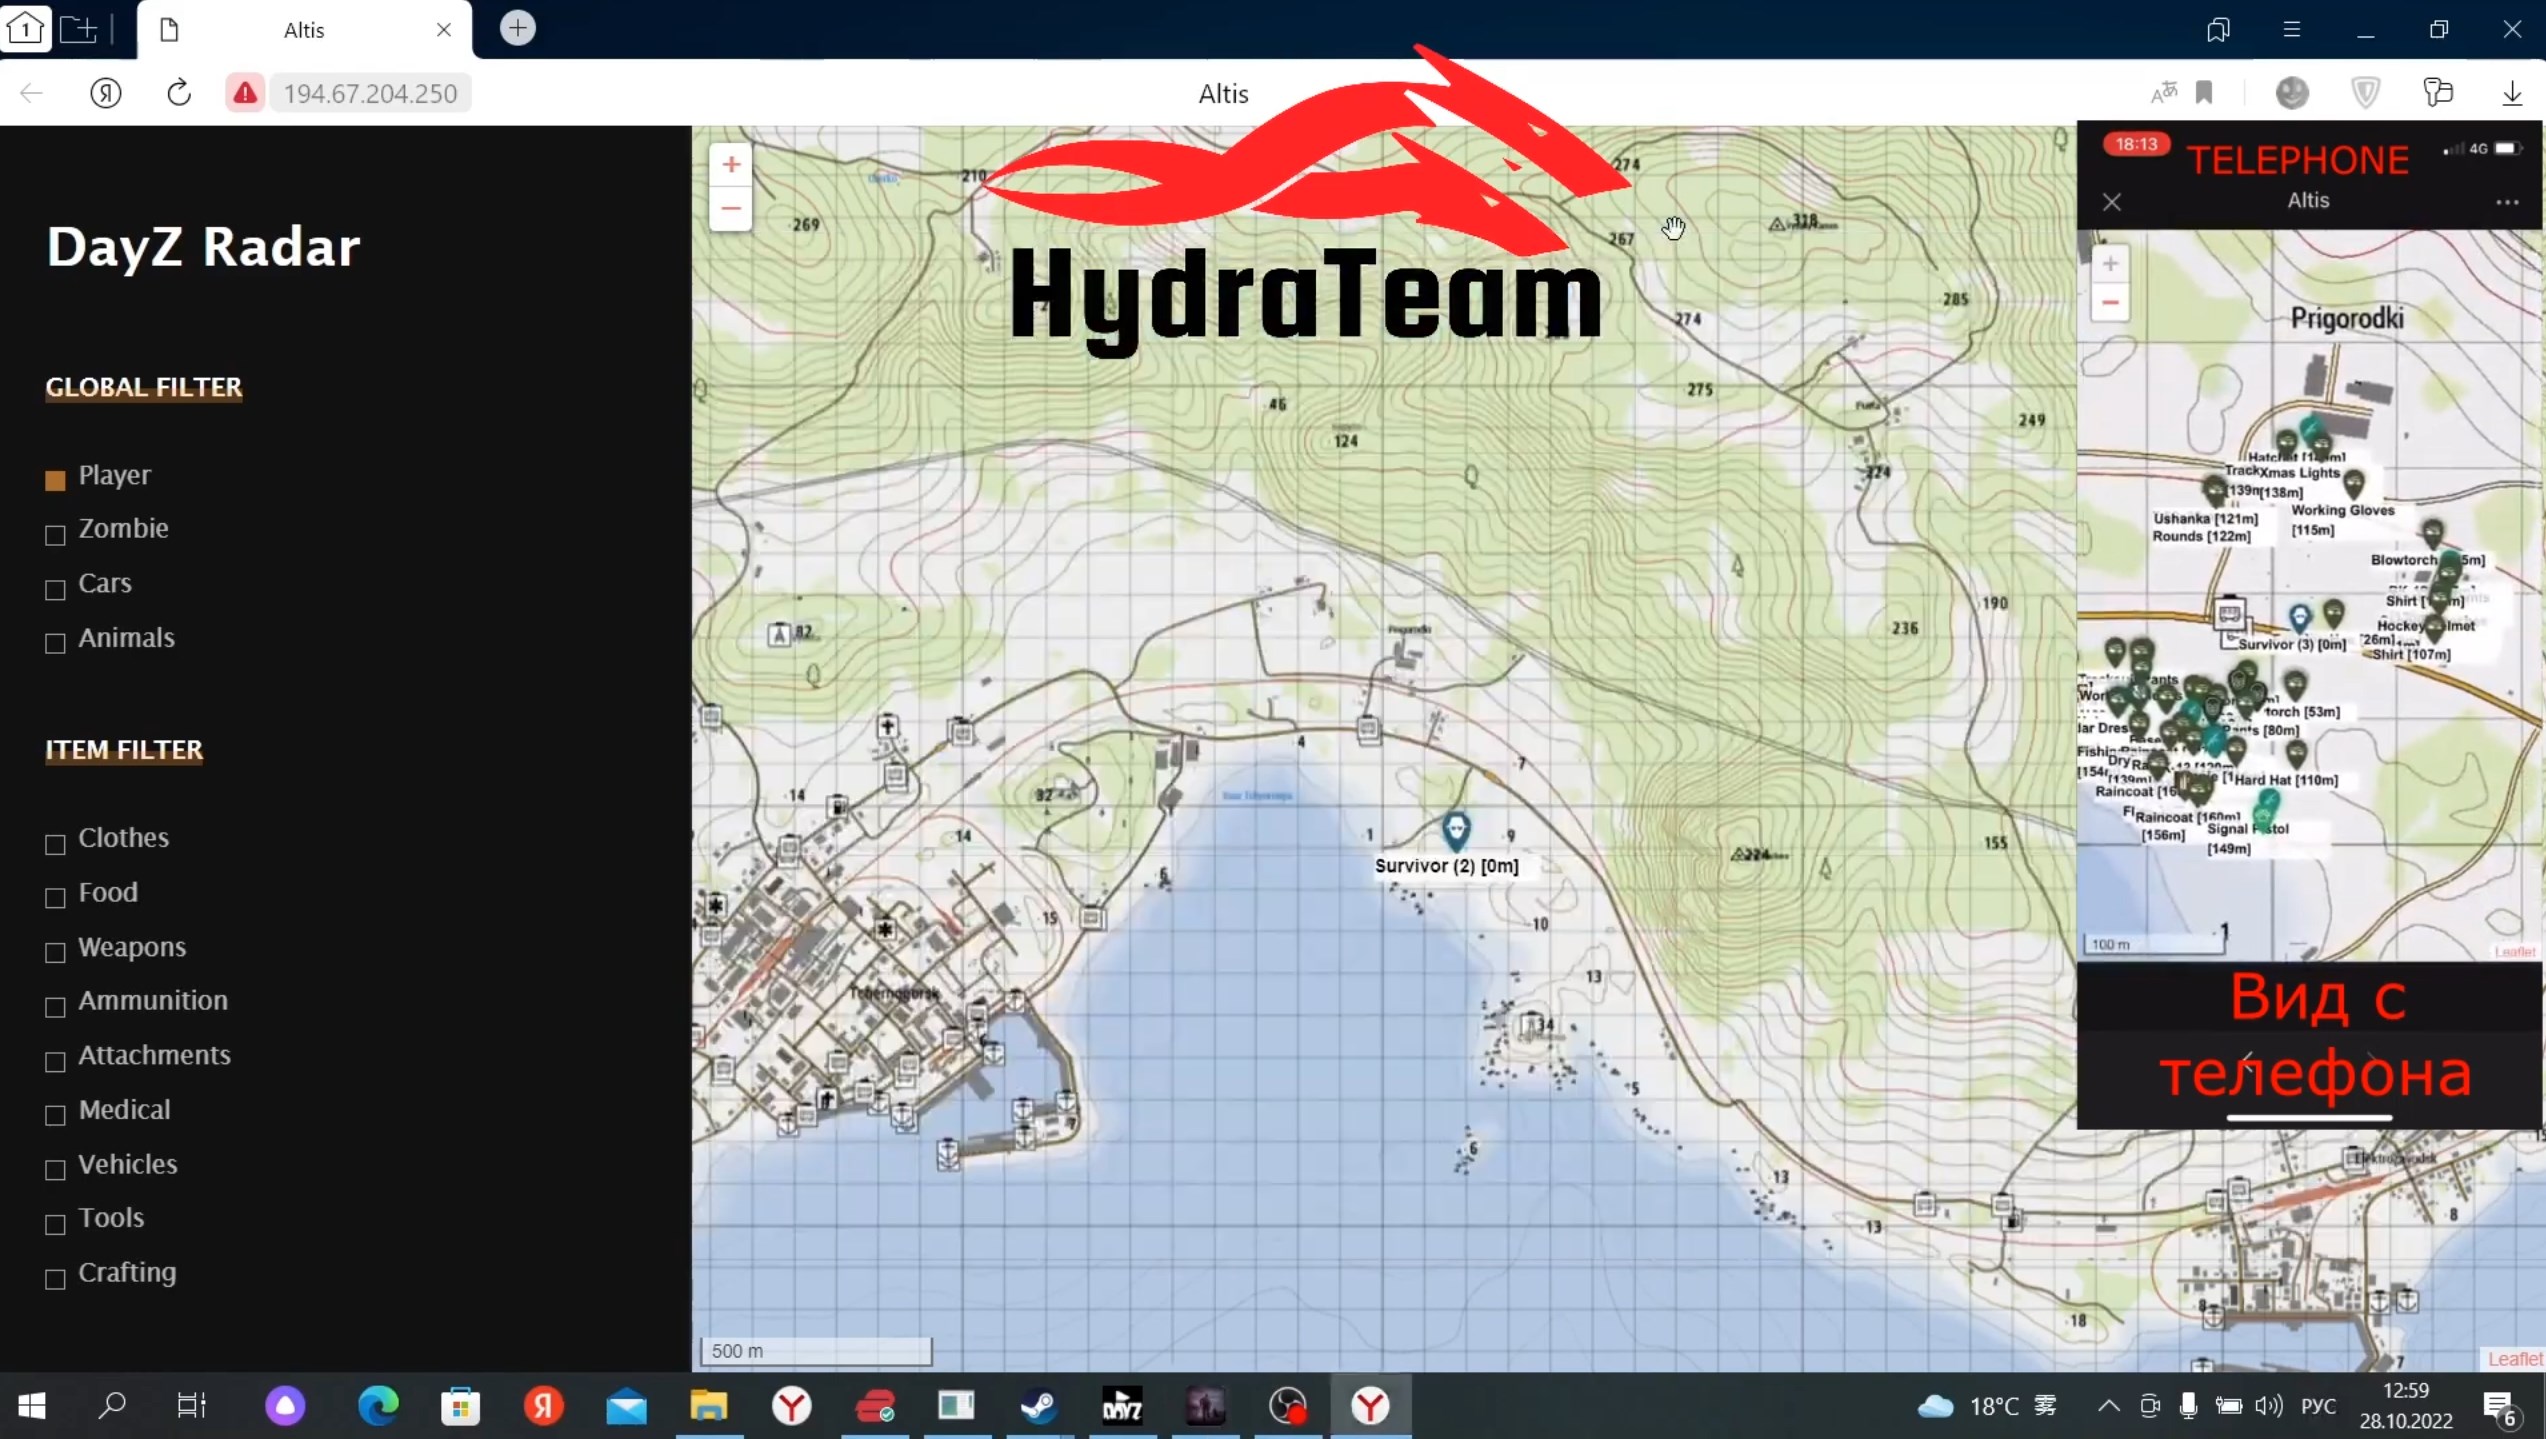Select the Altis browser tab

point(304,30)
